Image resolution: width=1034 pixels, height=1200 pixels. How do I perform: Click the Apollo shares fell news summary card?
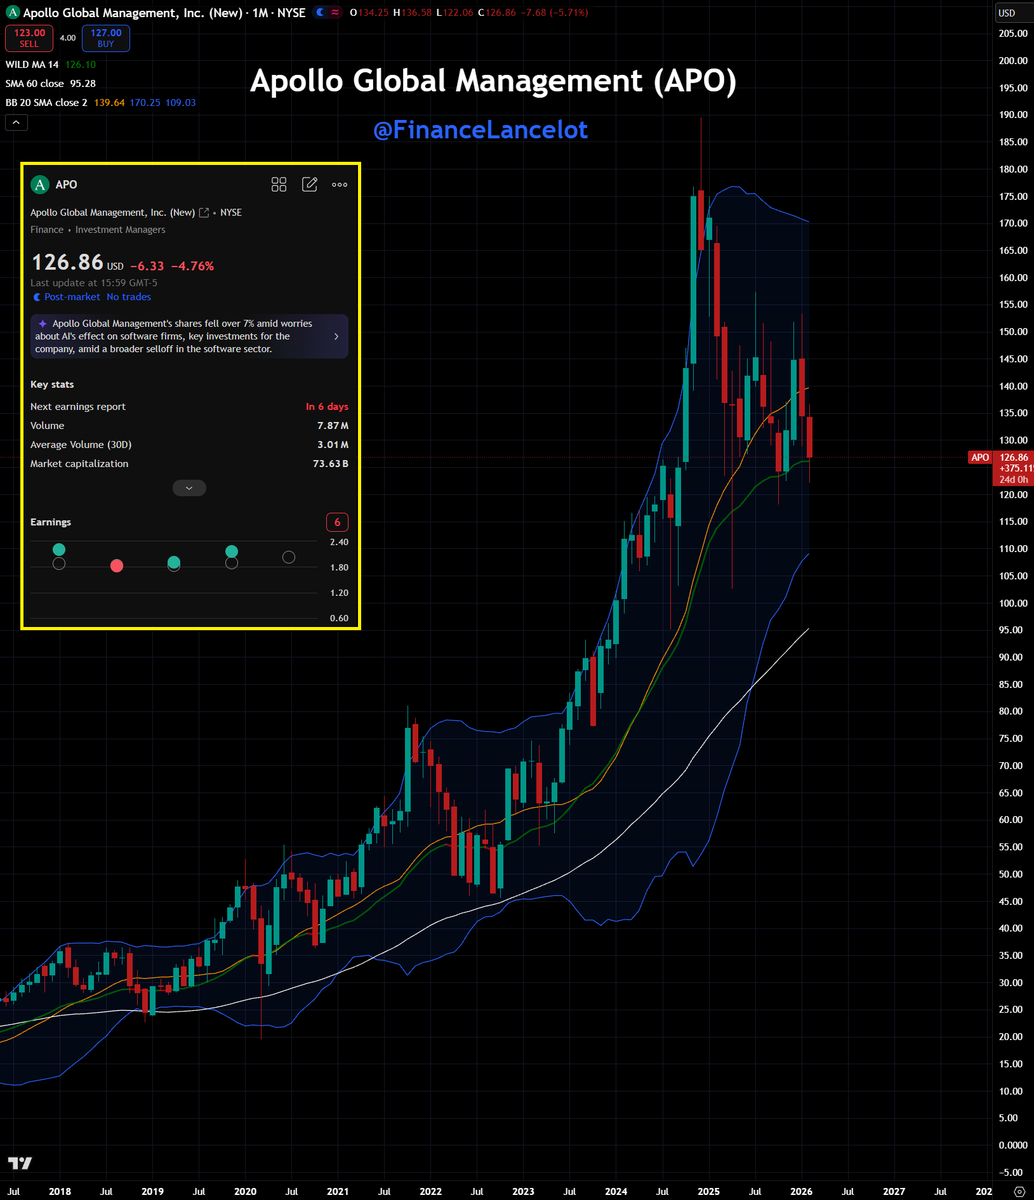click(x=190, y=337)
